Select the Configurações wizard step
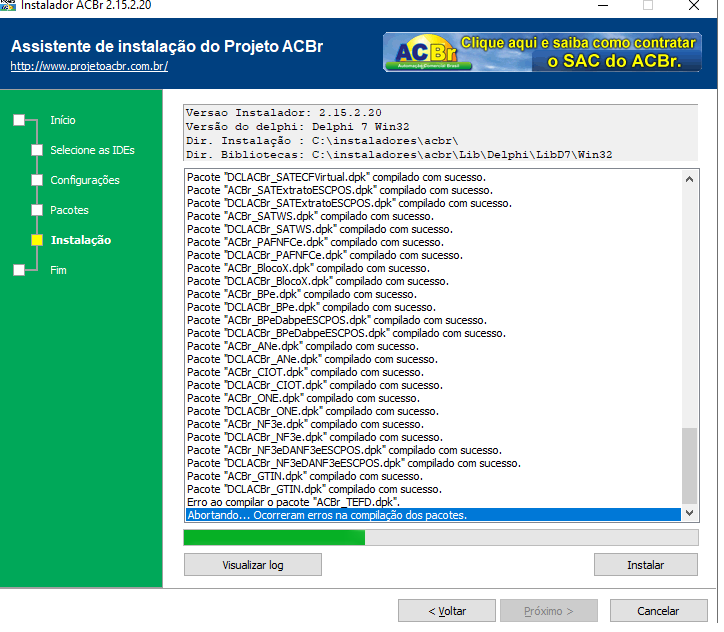The image size is (724, 632). pos(85,180)
